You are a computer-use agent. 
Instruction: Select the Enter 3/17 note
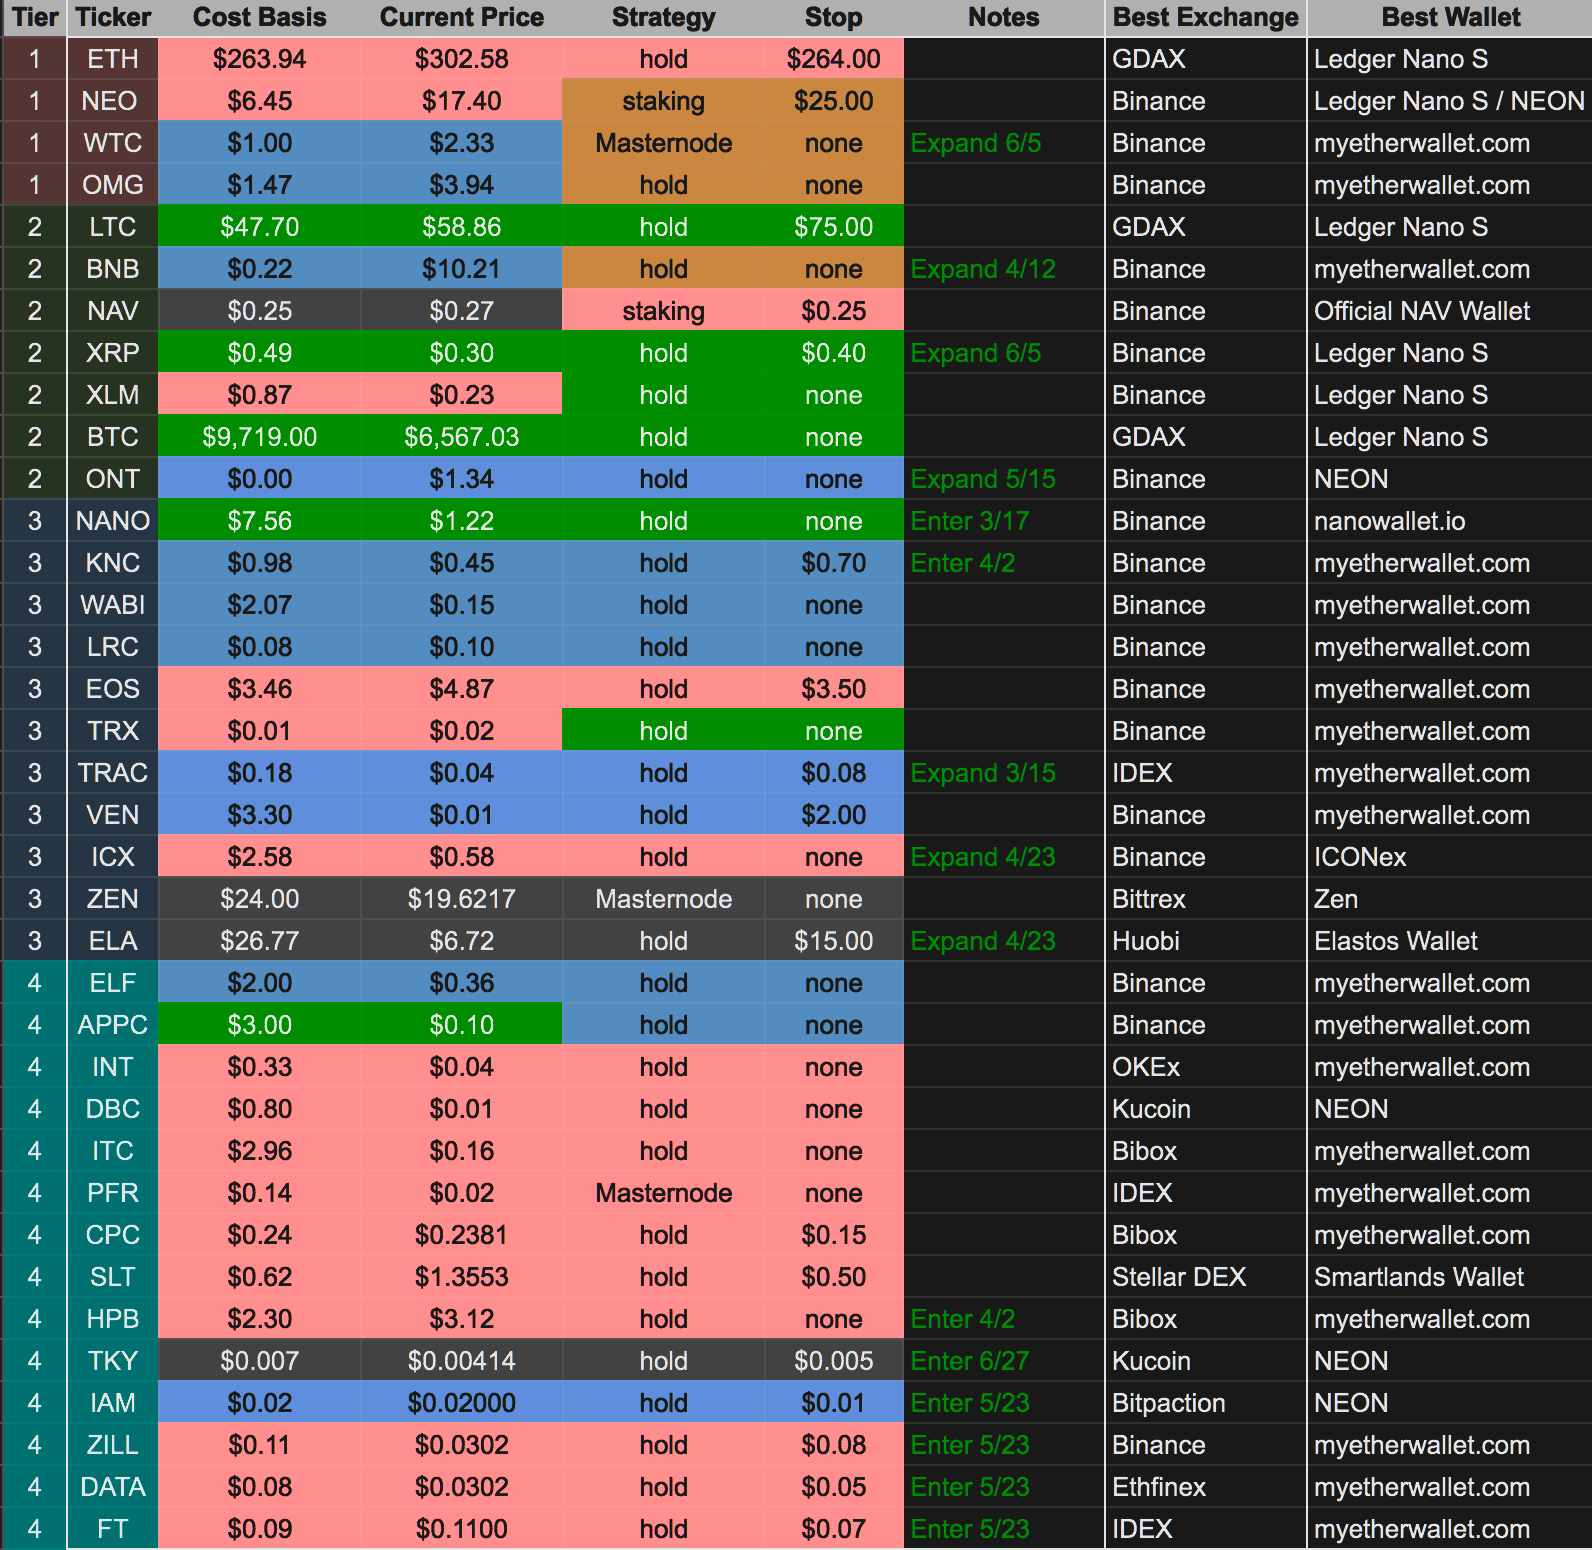pyautogui.click(x=1004, y=521)
